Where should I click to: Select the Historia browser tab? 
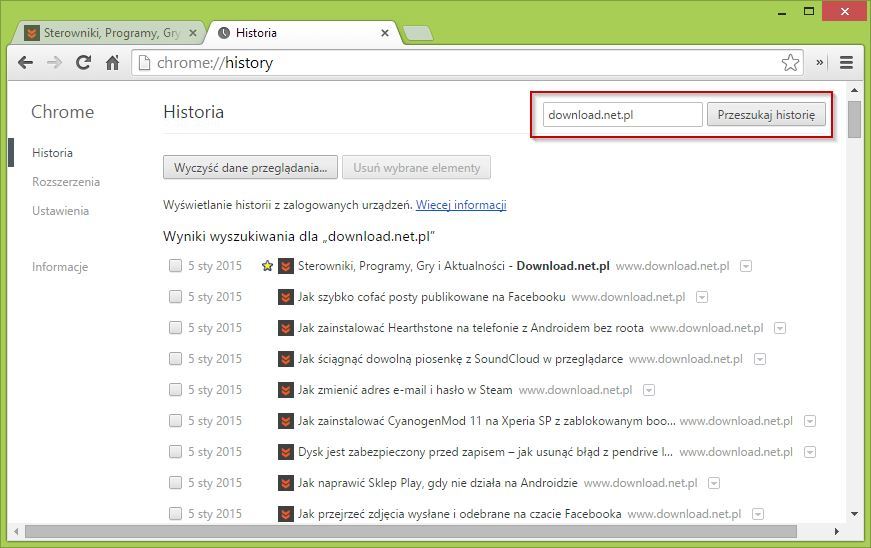(x=303, y=33)
